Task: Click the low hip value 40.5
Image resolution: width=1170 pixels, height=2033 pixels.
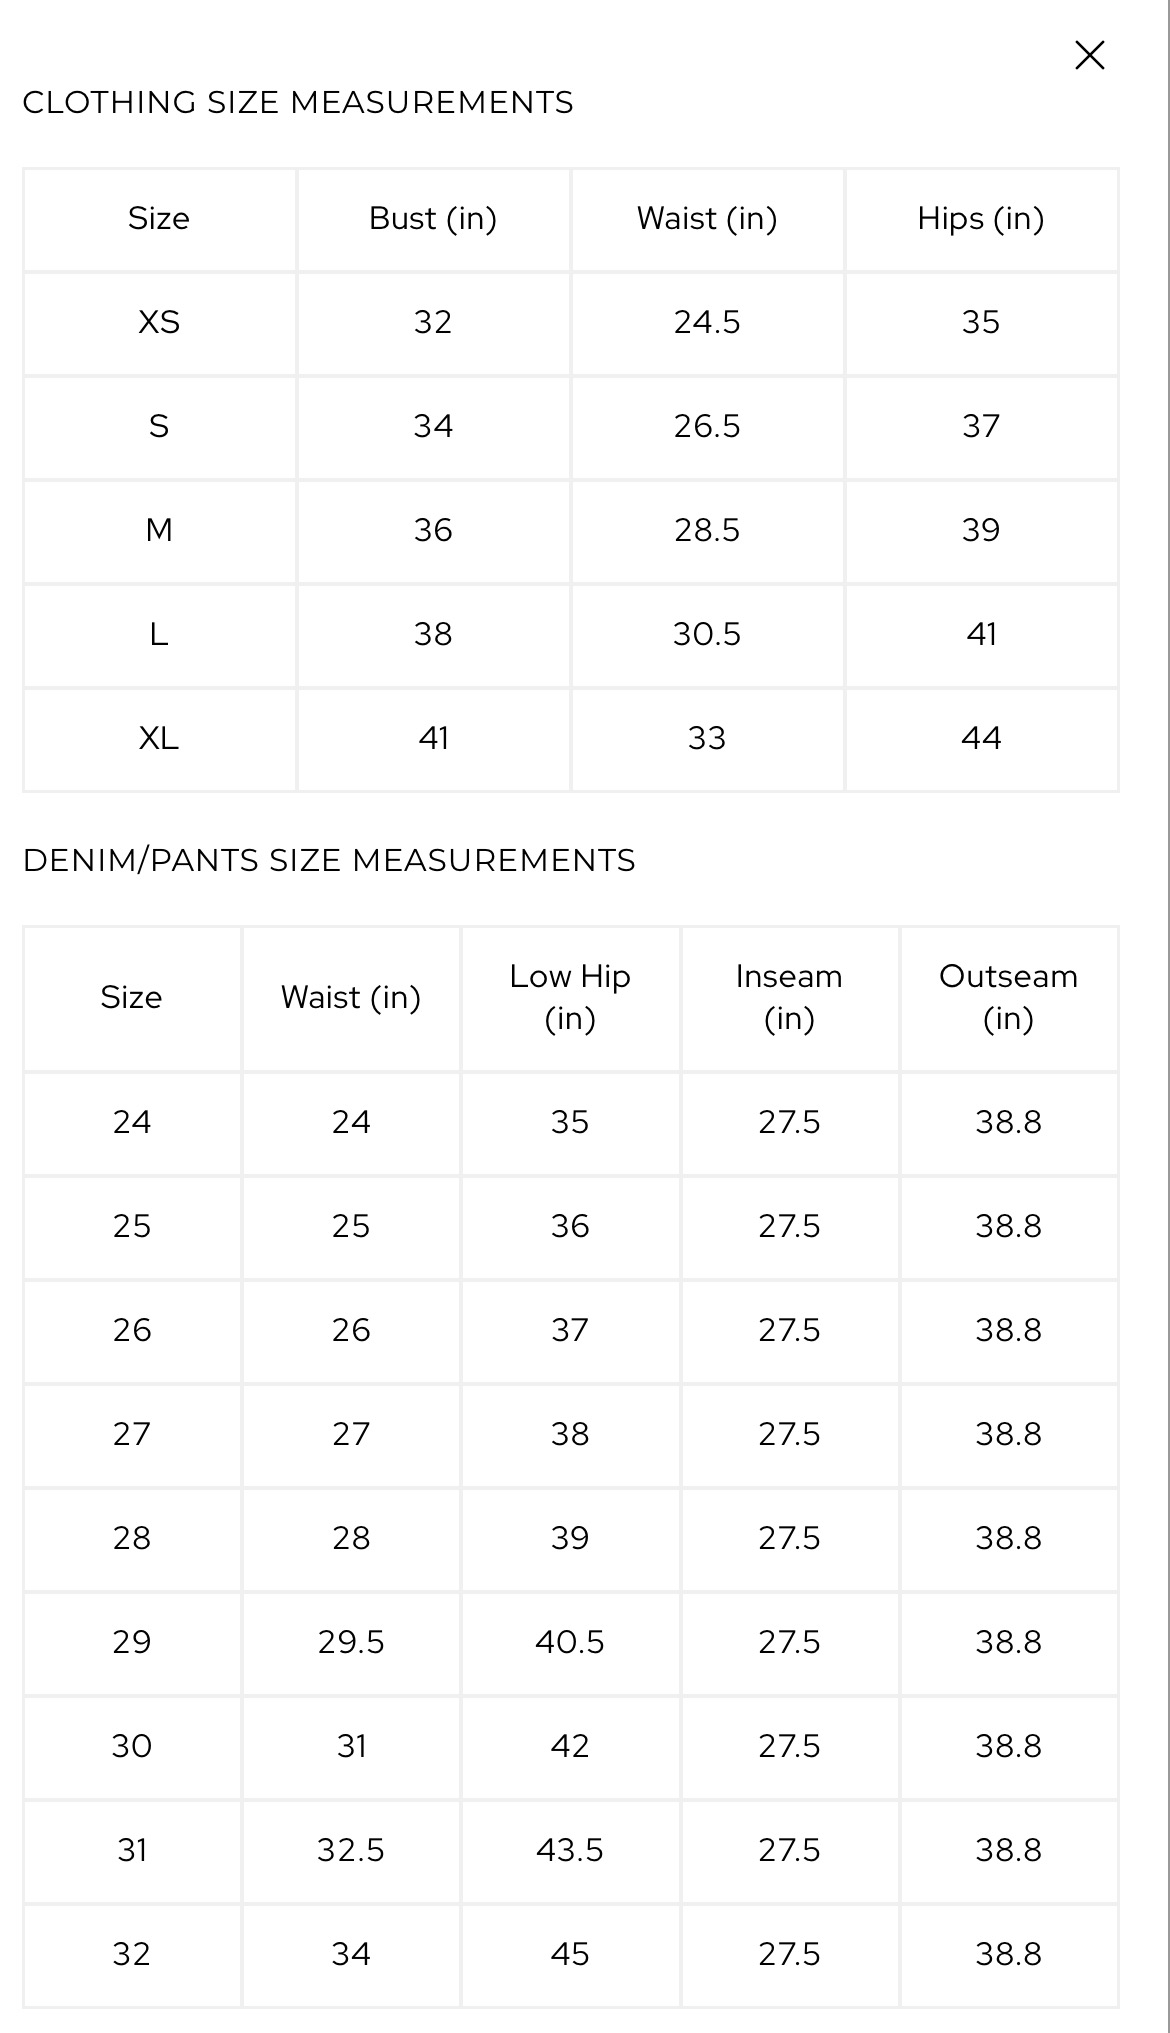Action: point(570,1642)
